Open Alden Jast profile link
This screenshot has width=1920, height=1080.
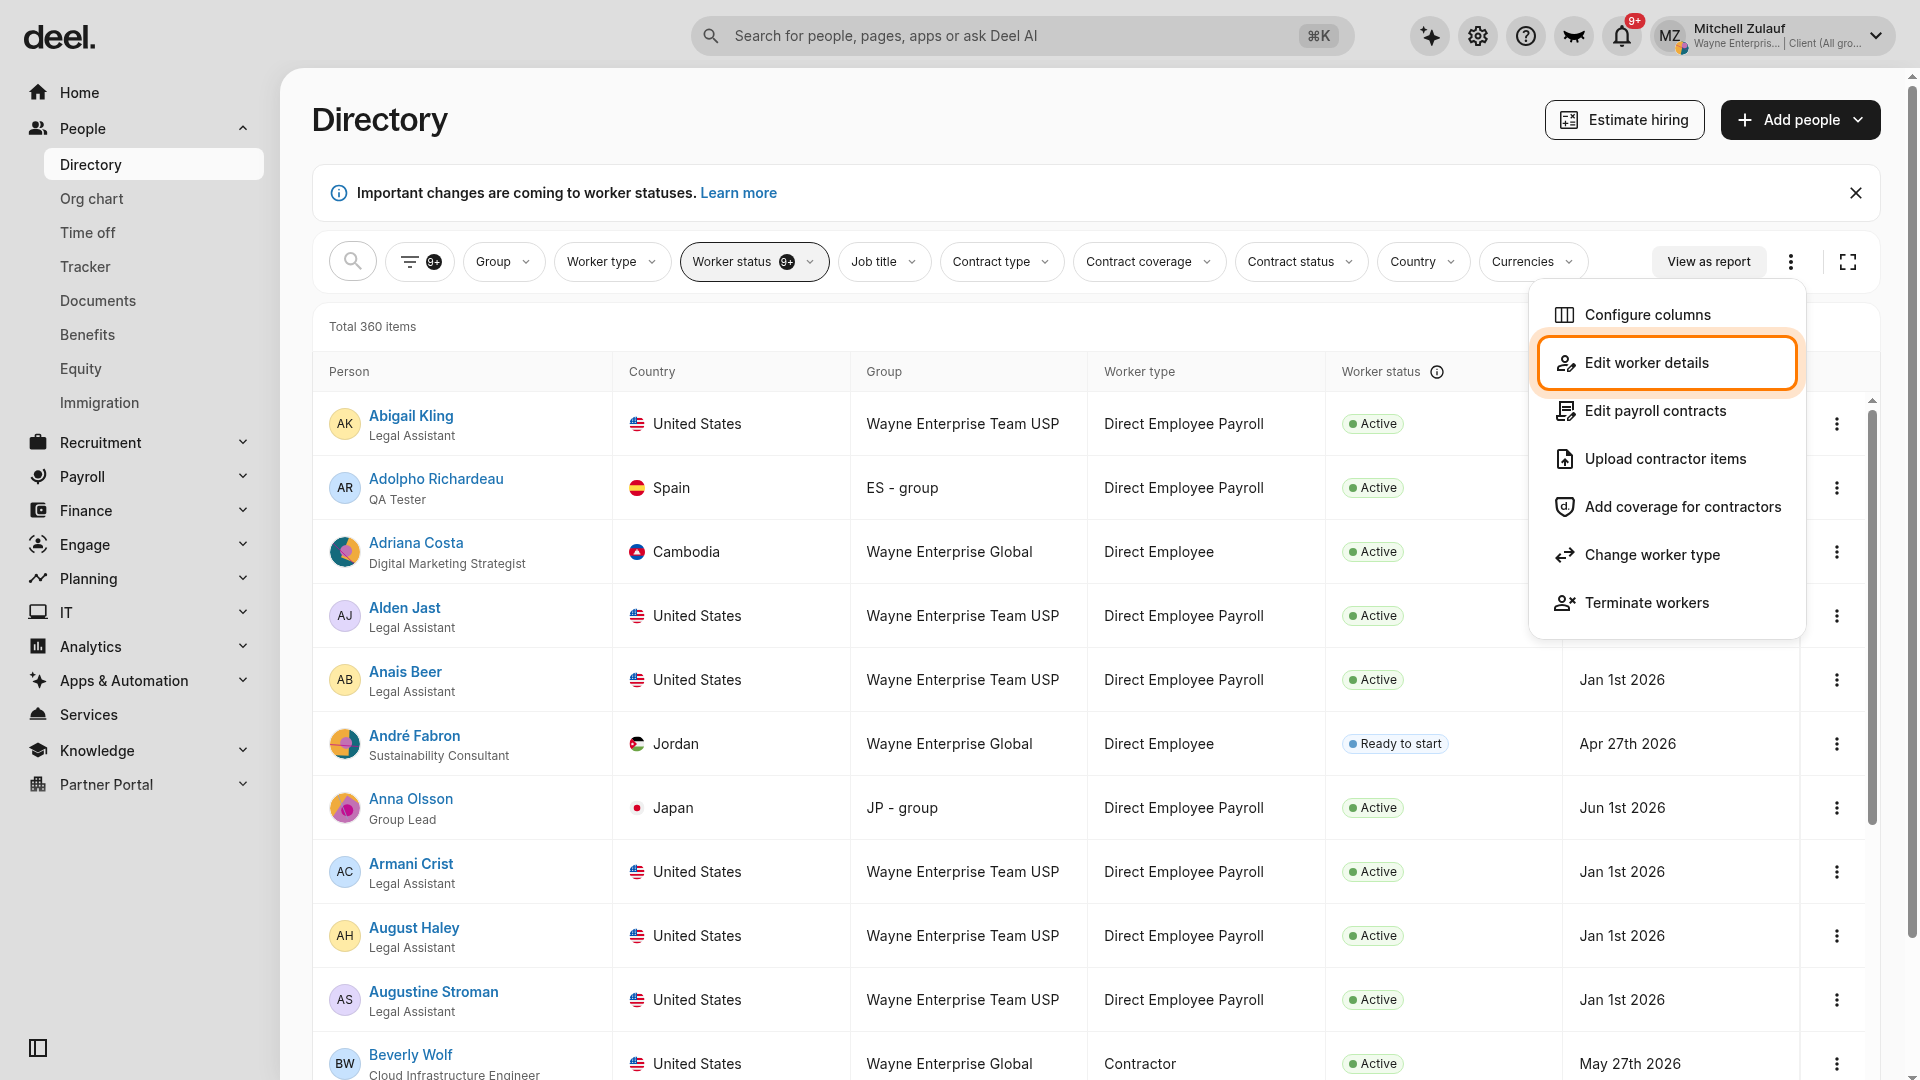pos(404,608)
